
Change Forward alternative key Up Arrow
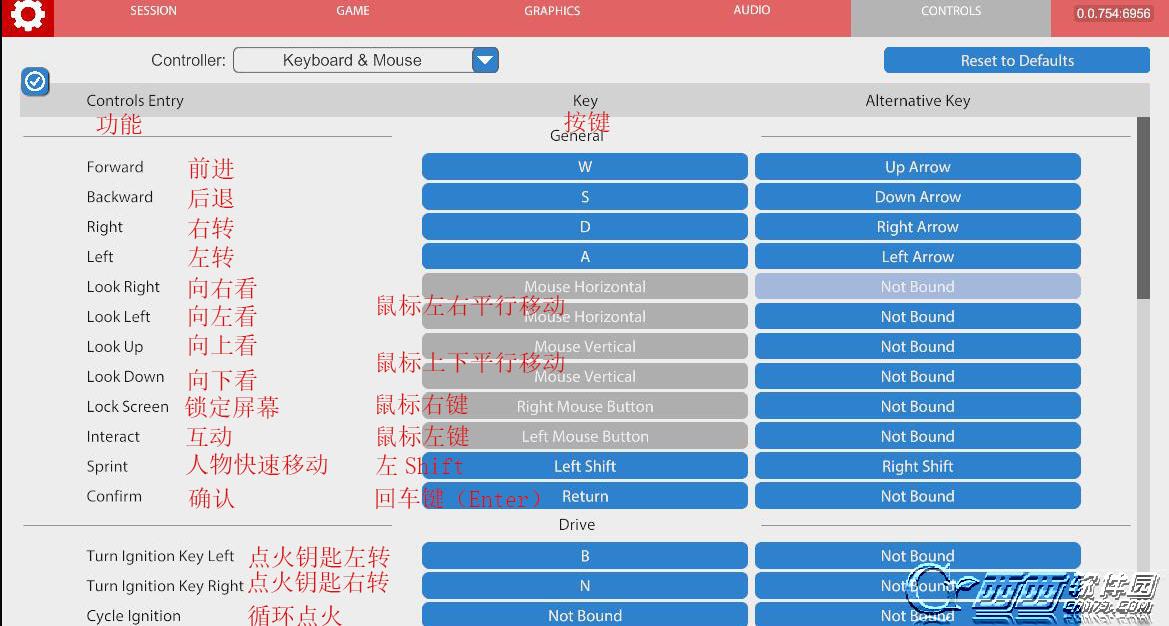coord(918,167)
